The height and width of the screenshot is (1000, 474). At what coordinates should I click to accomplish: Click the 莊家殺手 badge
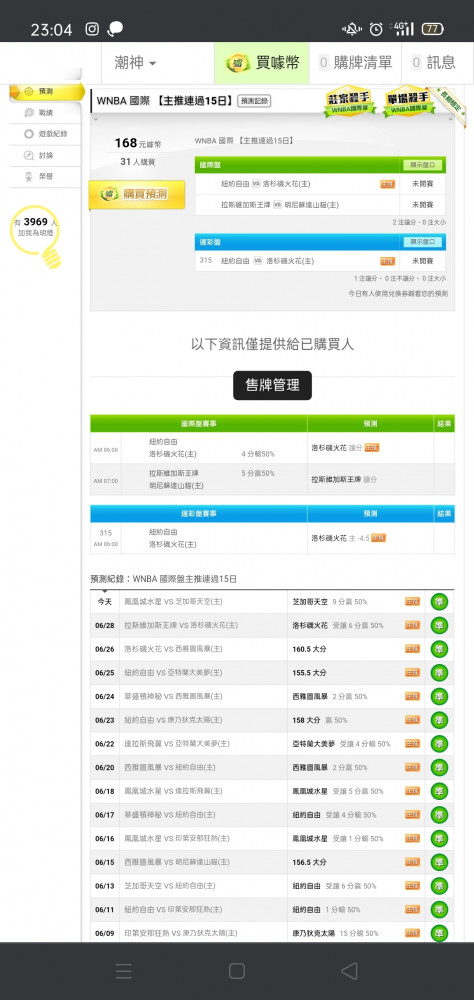click(349, 102)
